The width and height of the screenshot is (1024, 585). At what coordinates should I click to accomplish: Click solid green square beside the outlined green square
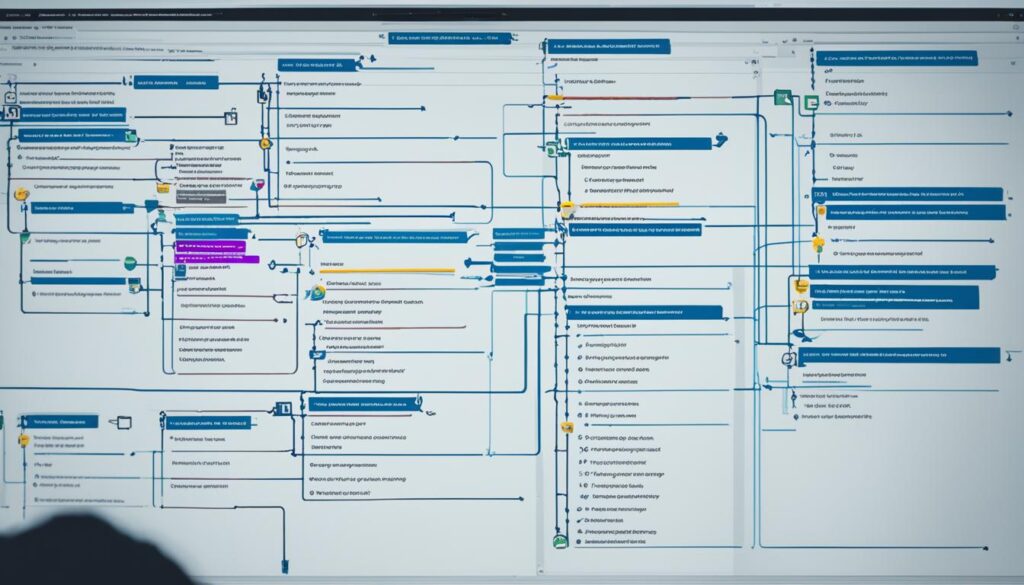pos(782,97)
